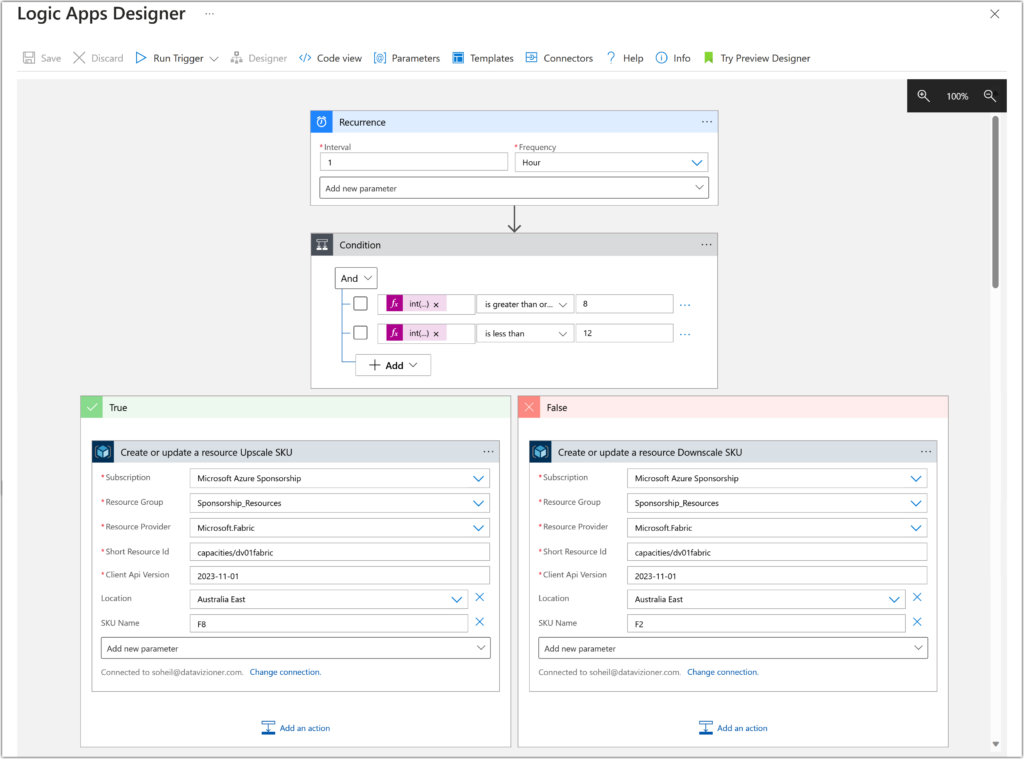The width and height of the screenshot is (1024, 759).
Task: Open 'is greater than or' operator dropdown
Action: point(525,304)
